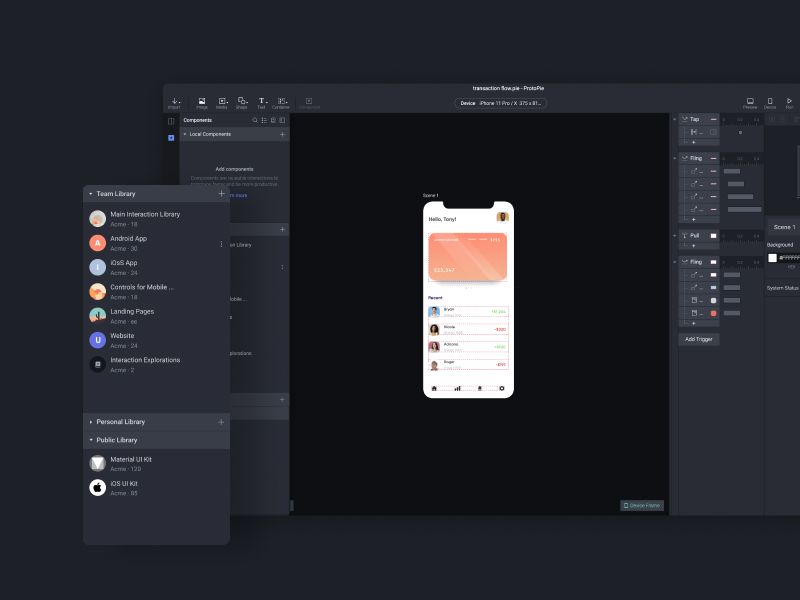Click the Tap trigger label
800x600 pixels.
tap(694, 119)
